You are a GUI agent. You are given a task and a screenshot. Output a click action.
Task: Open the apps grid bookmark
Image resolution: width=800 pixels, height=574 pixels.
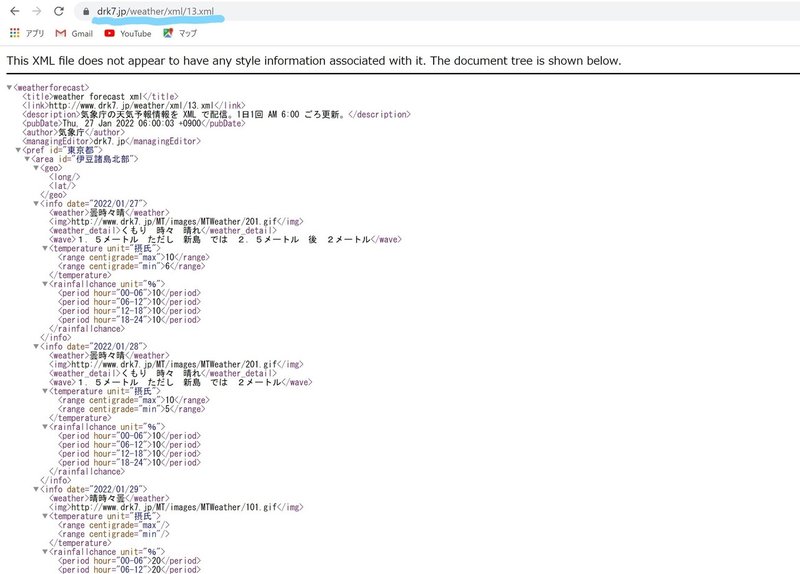27,33
